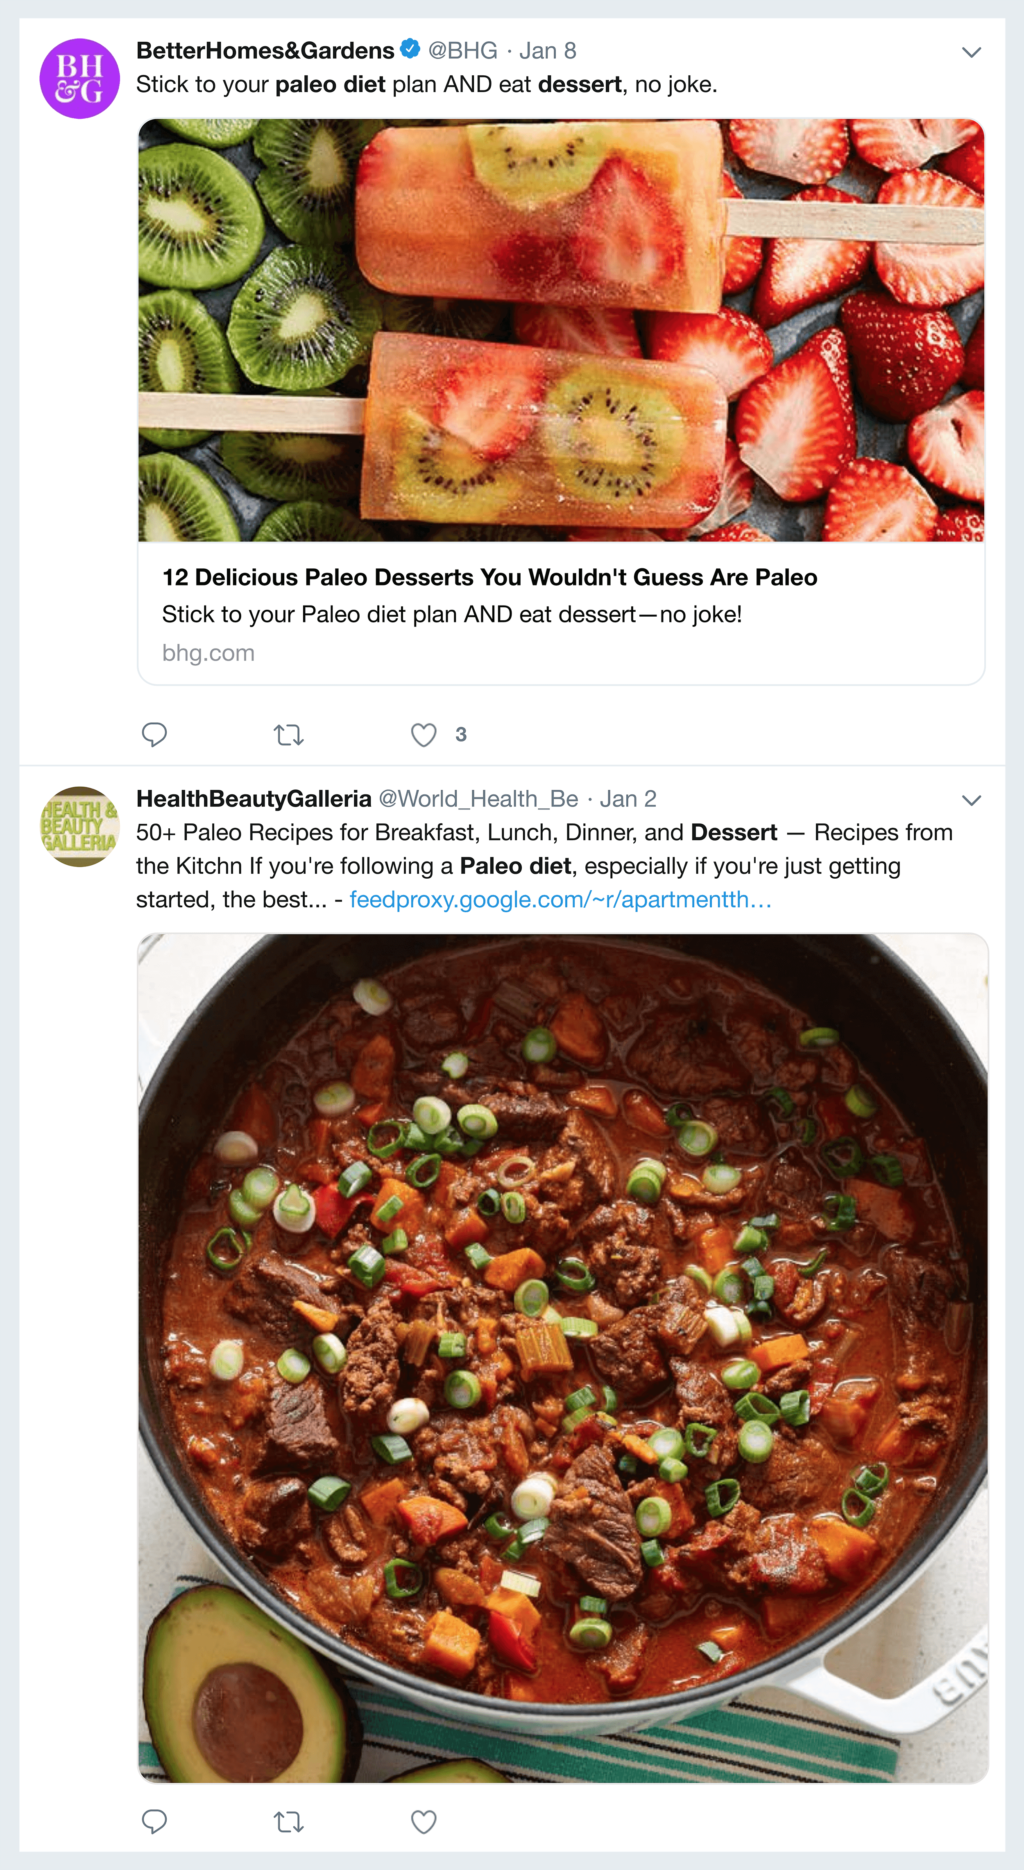
Task: Retweet the BetterHomes&Gardens paleo dessert tweet
Action: (288, 735)
